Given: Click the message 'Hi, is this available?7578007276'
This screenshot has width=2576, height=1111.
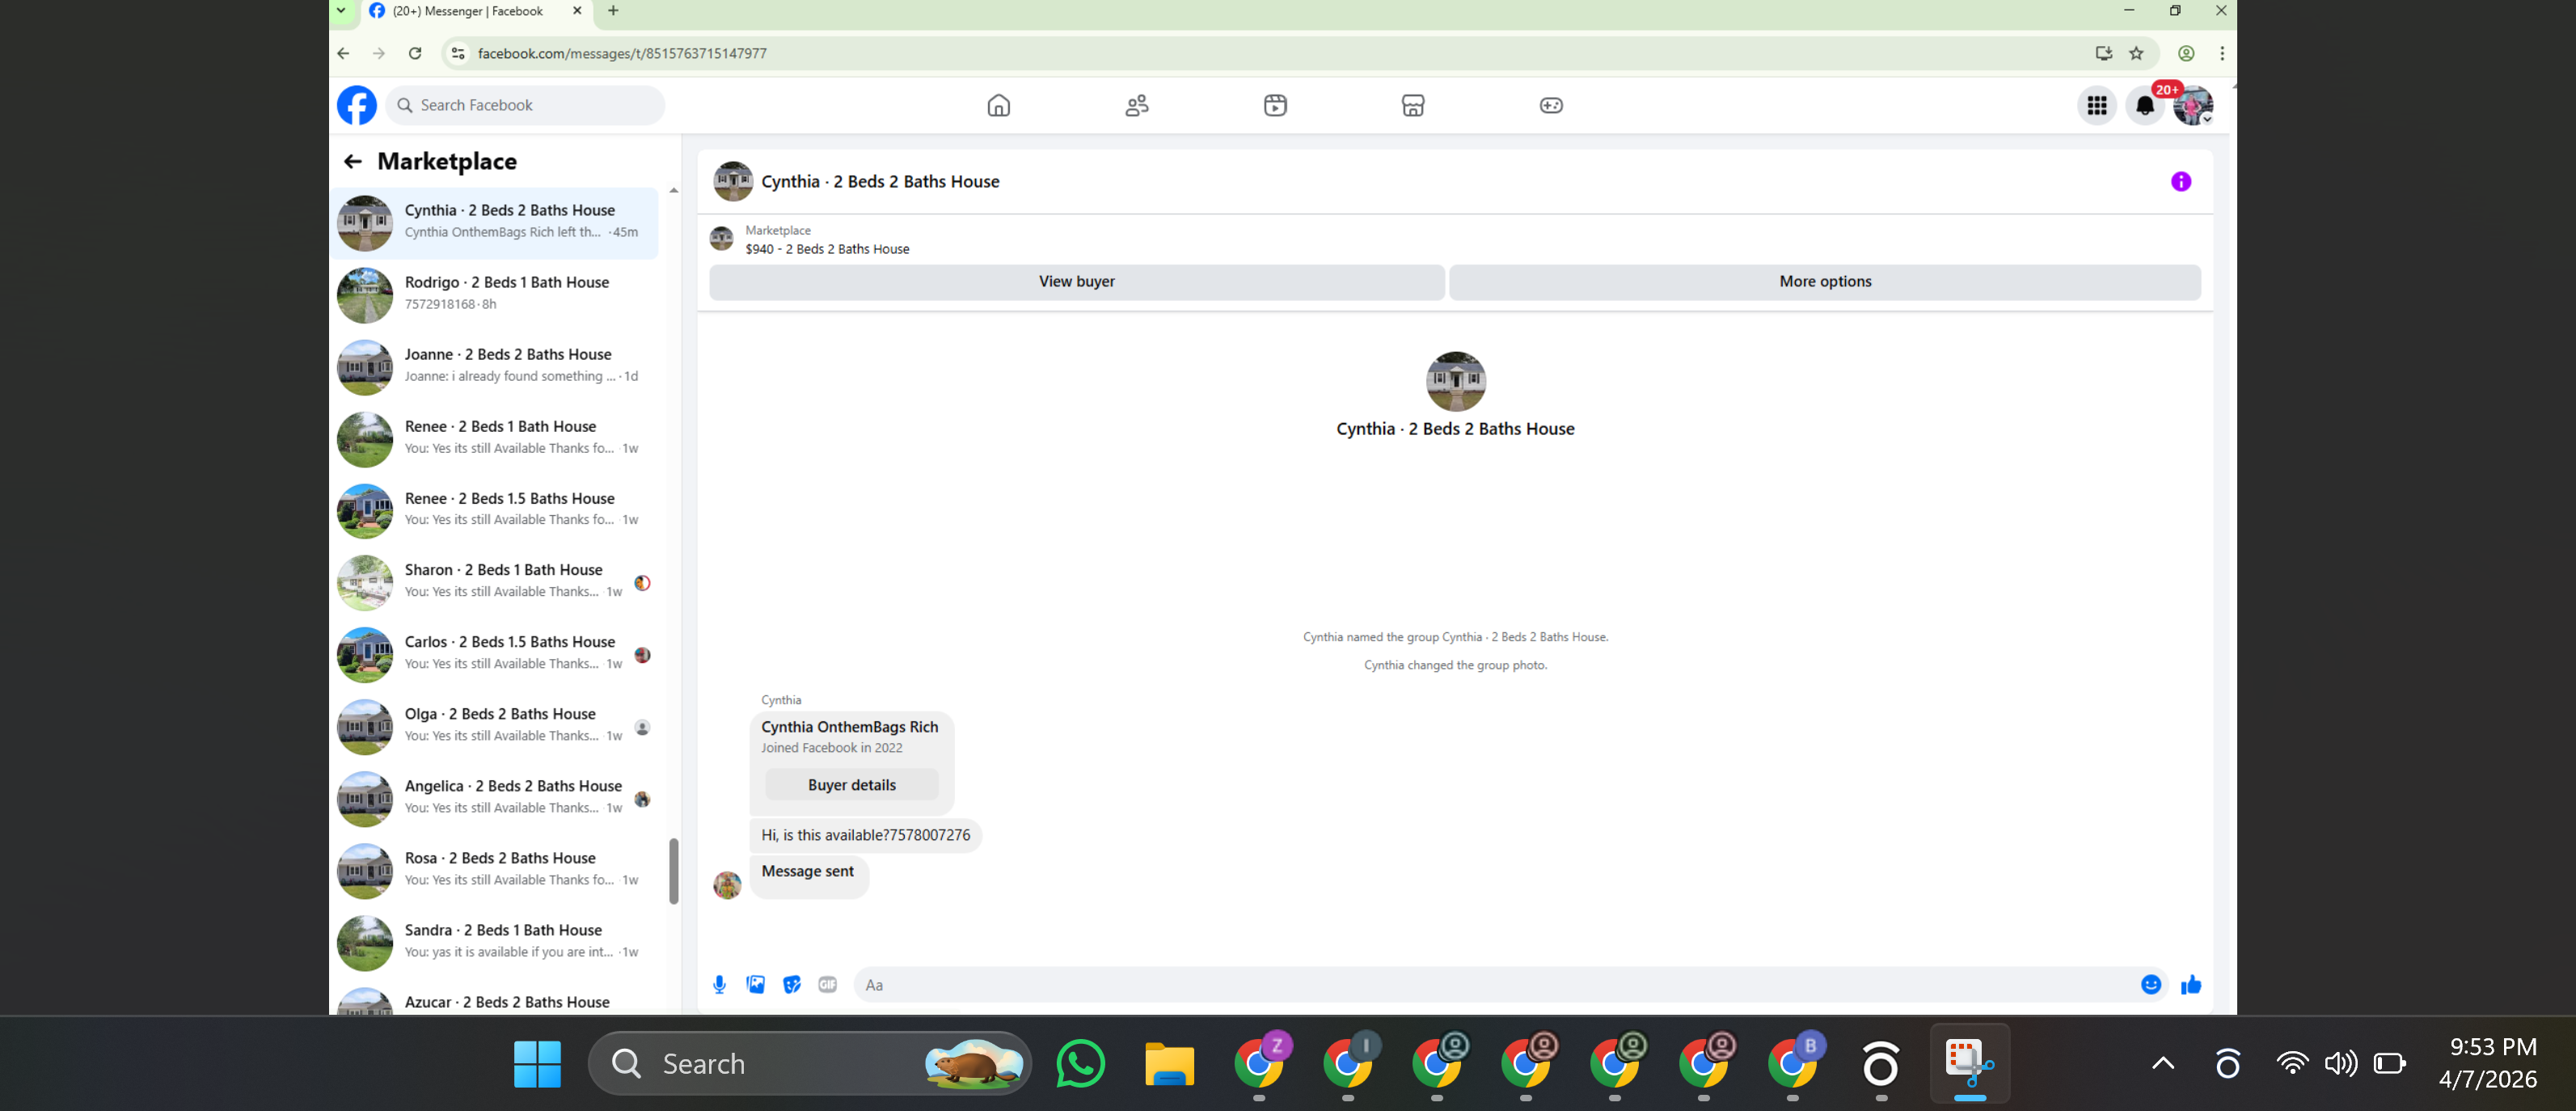Looking at the screenshot, I should coord(865,836).
